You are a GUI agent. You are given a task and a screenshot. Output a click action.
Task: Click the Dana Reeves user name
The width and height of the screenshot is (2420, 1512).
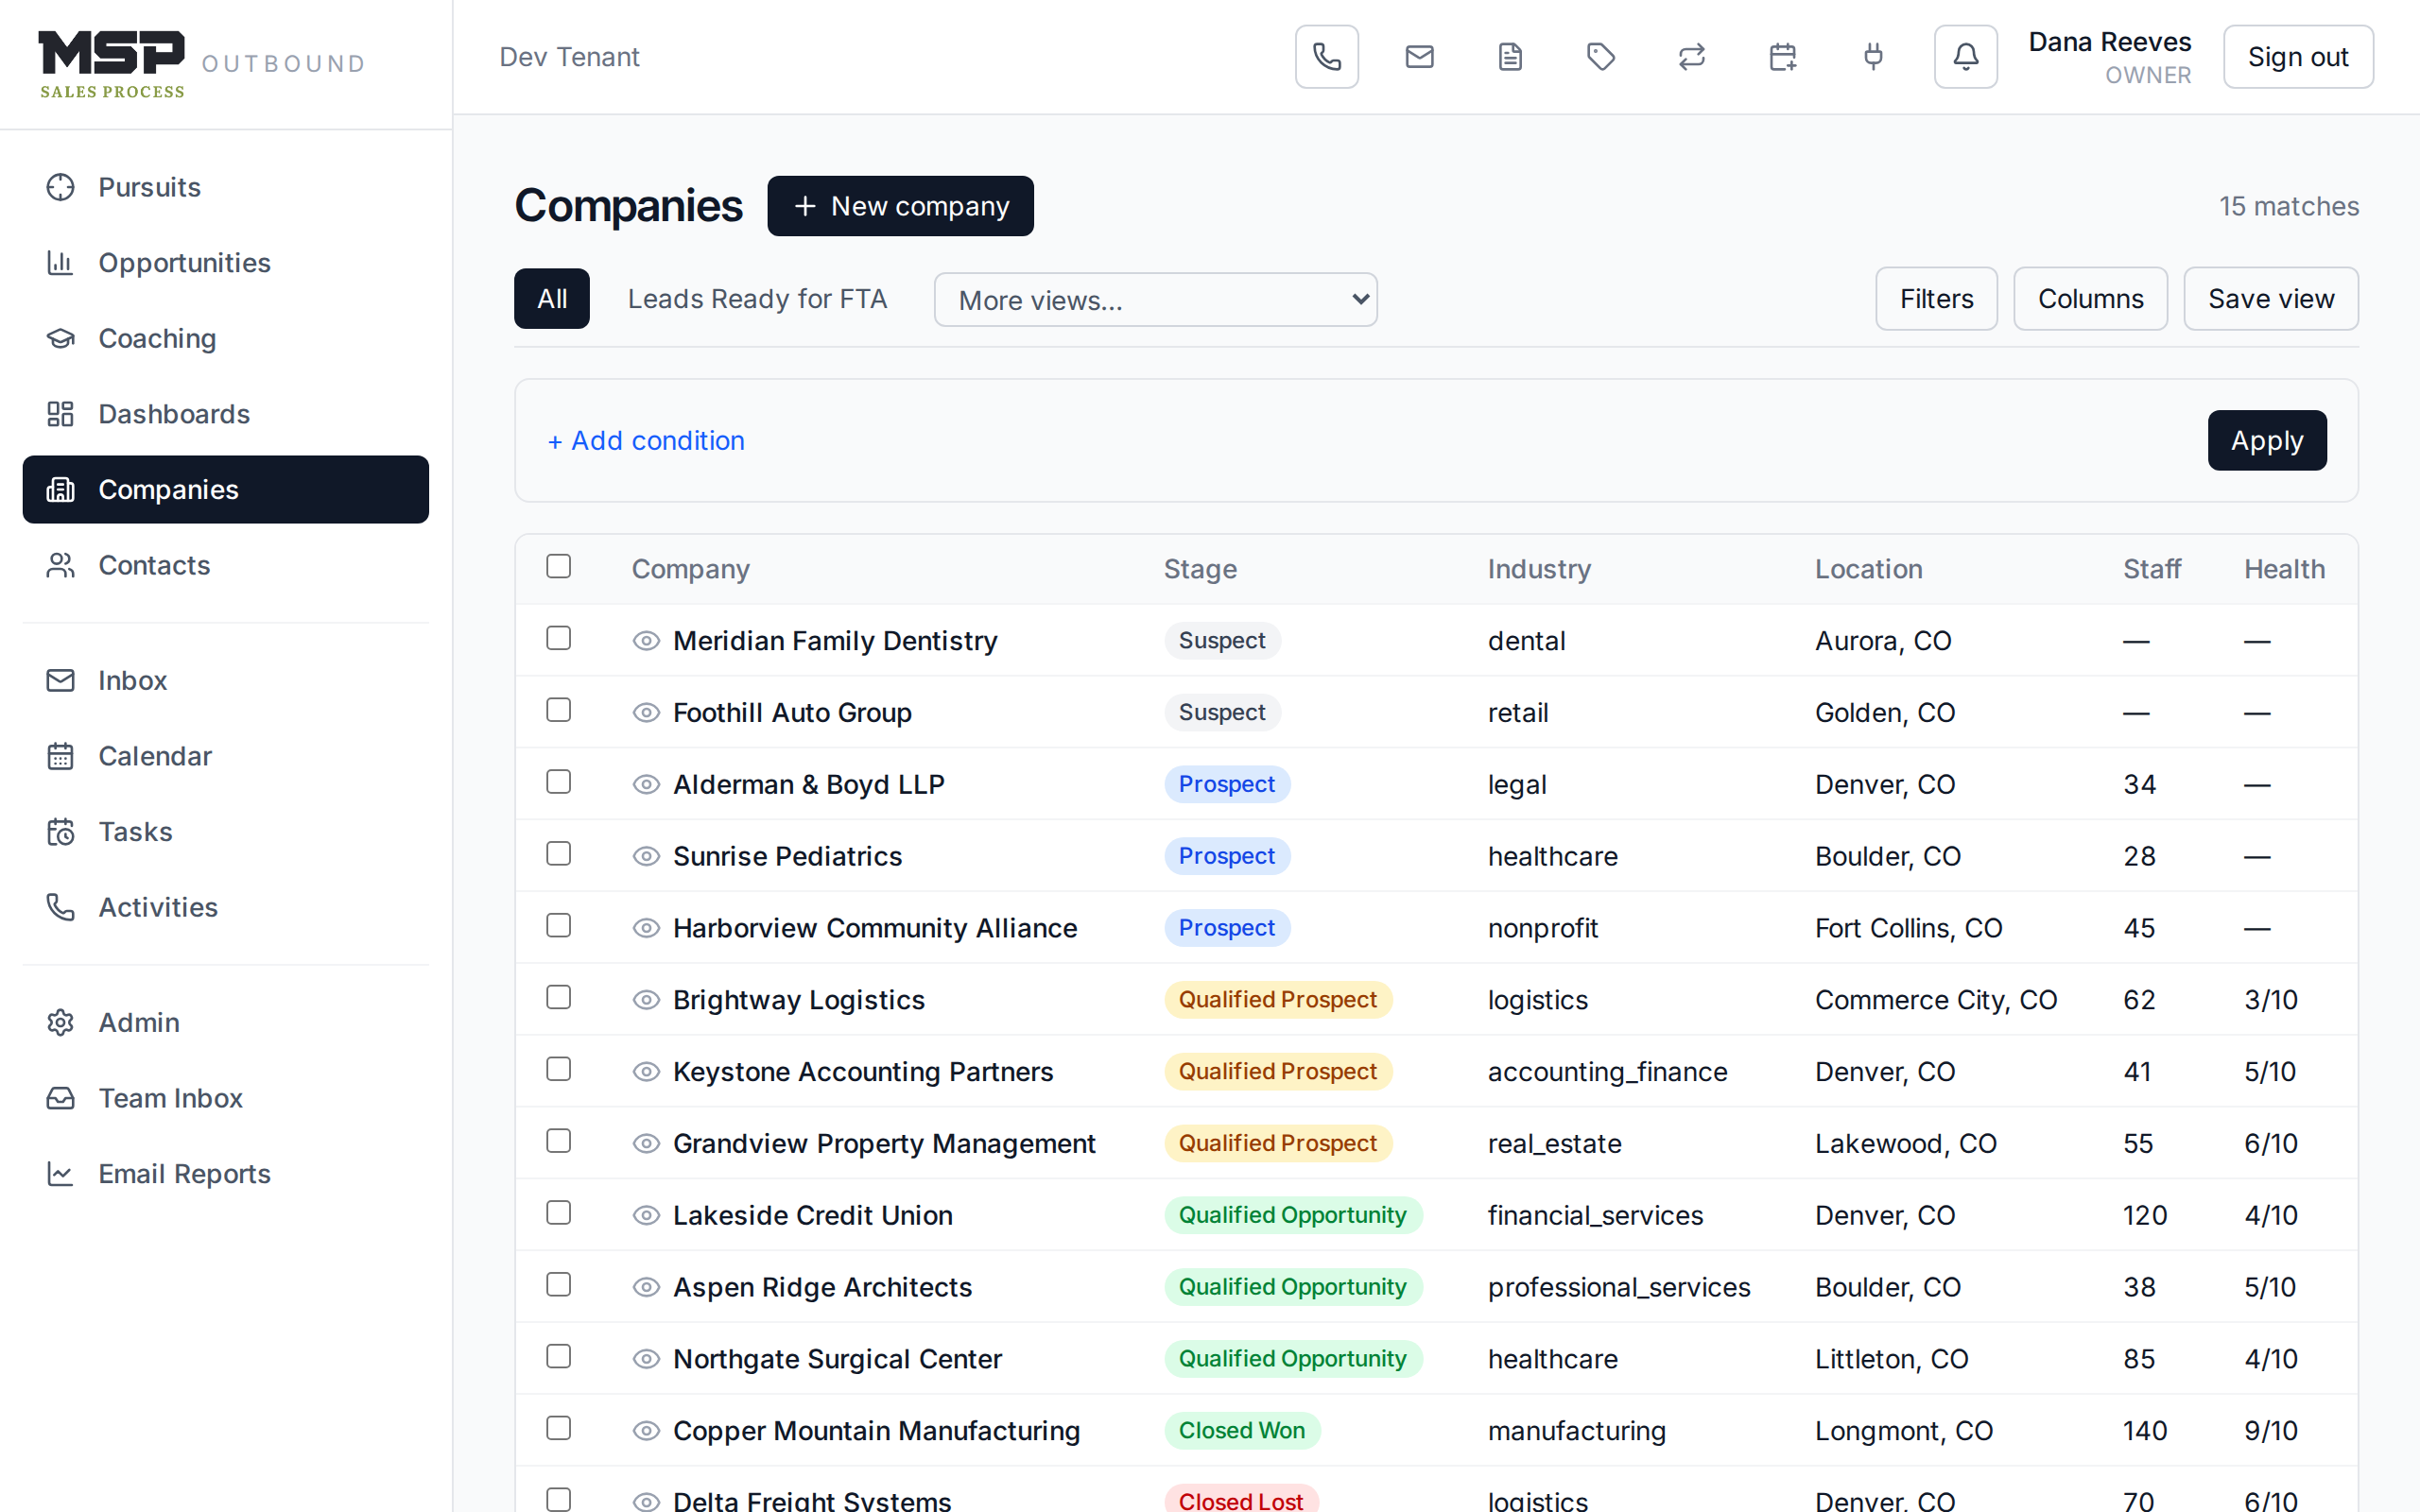[2110, 42]
